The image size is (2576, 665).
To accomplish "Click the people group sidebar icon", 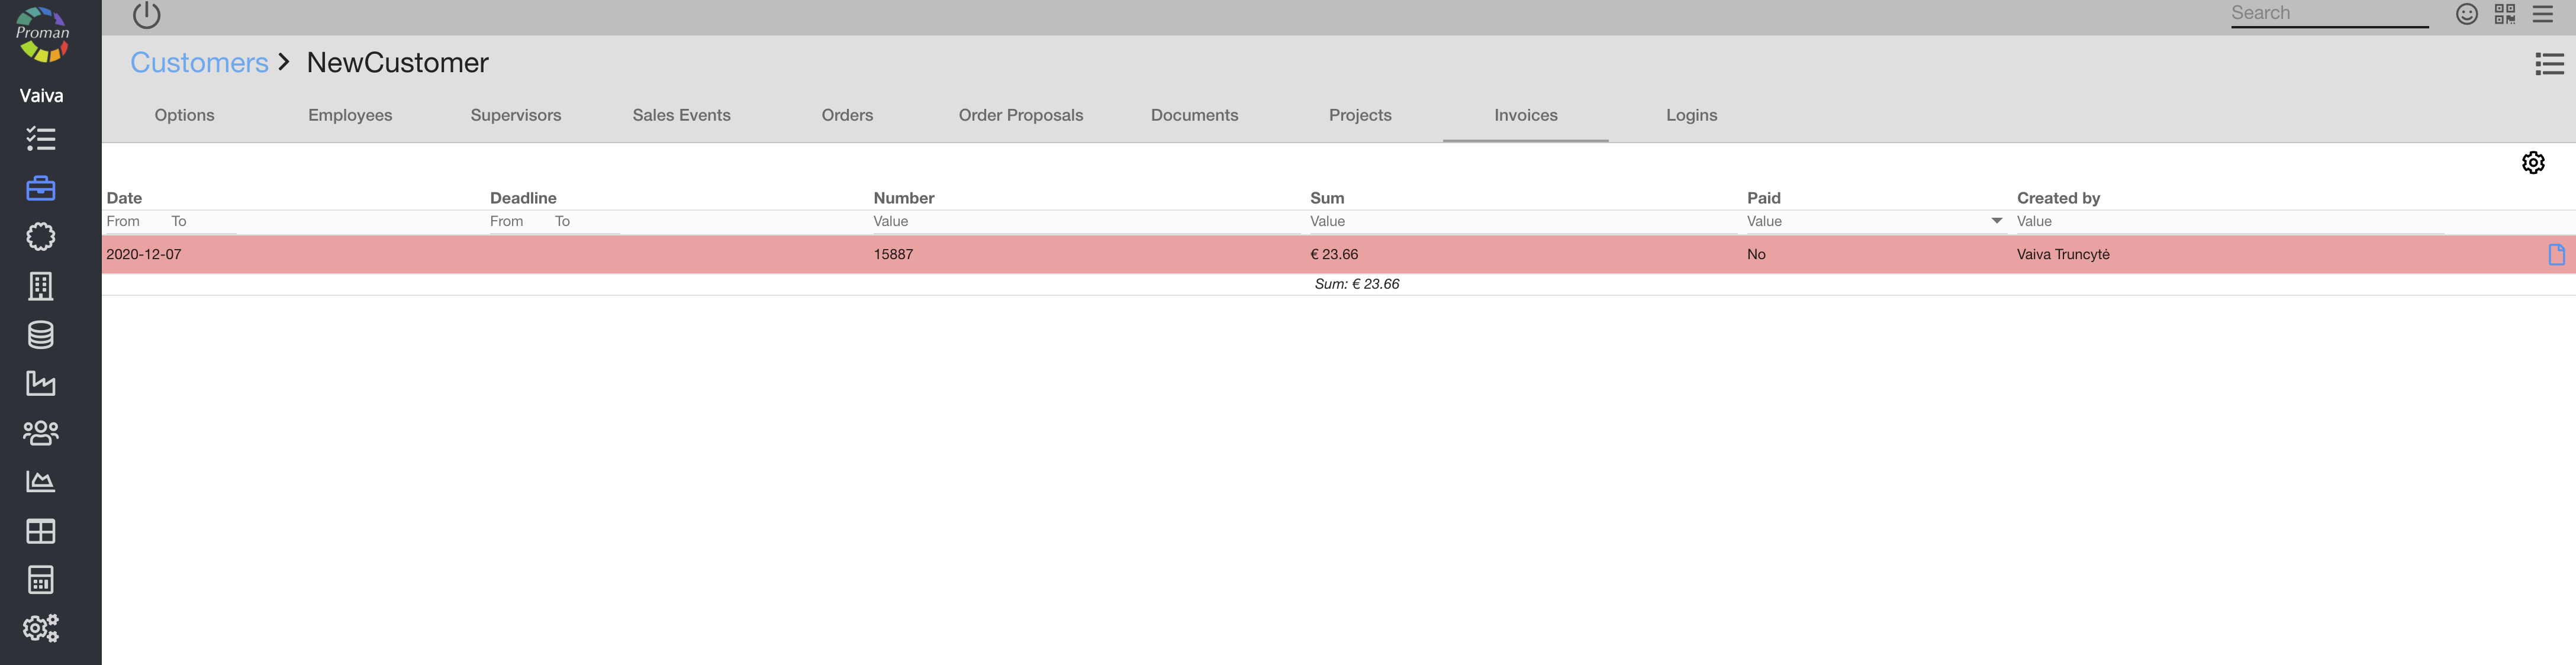I will coord(41,432).
